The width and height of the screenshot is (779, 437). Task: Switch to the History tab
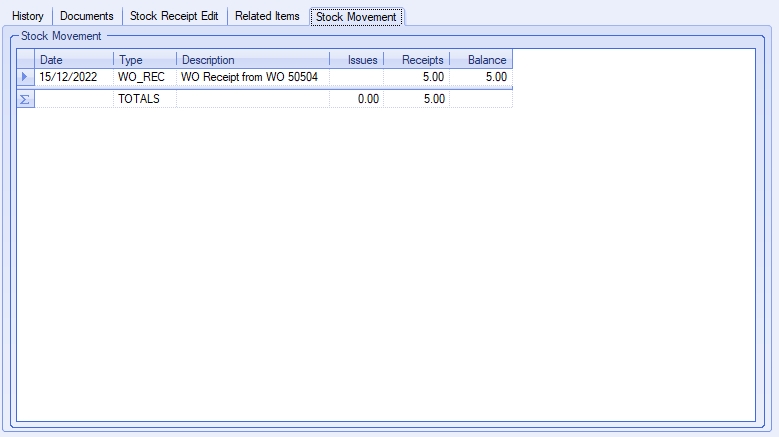point(28,17)
